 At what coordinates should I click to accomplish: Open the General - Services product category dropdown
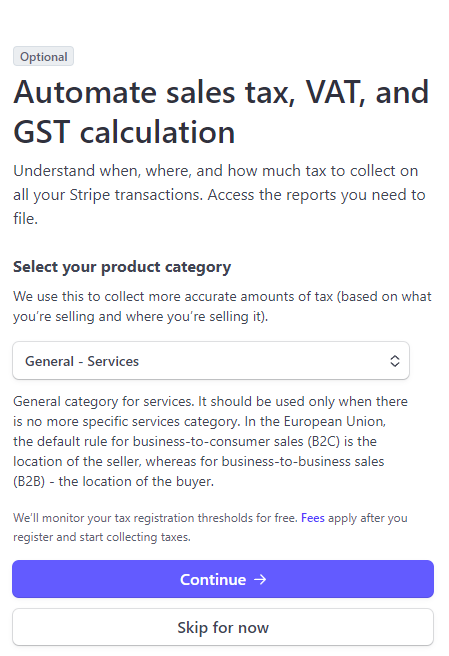[211, 361]
